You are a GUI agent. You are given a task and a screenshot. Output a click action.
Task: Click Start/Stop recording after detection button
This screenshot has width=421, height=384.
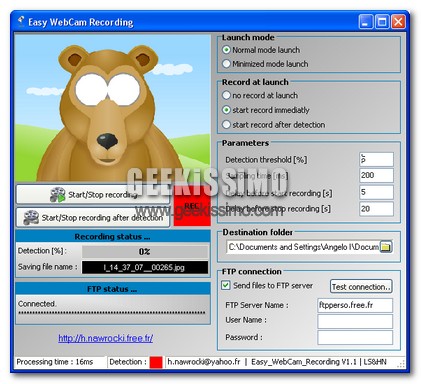93,218
